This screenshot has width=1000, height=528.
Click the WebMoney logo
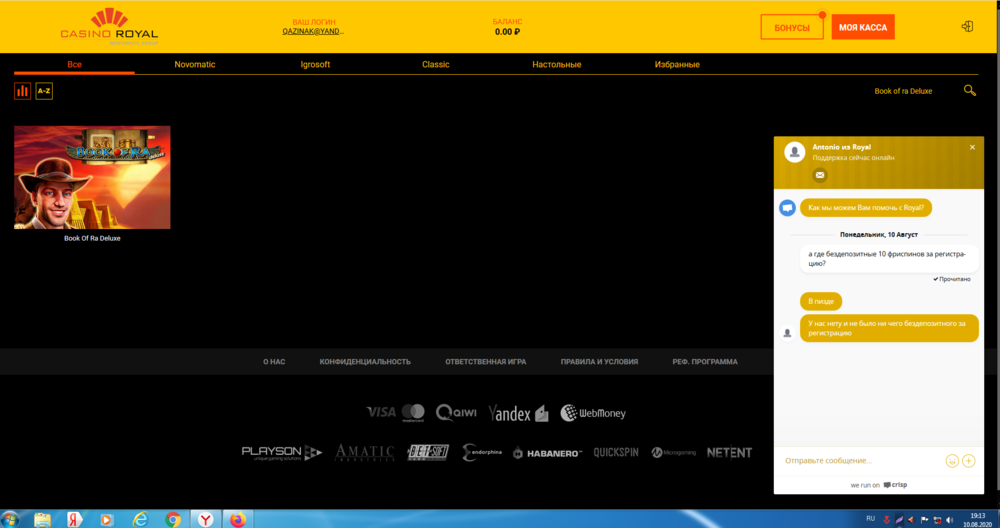[592, 413]
